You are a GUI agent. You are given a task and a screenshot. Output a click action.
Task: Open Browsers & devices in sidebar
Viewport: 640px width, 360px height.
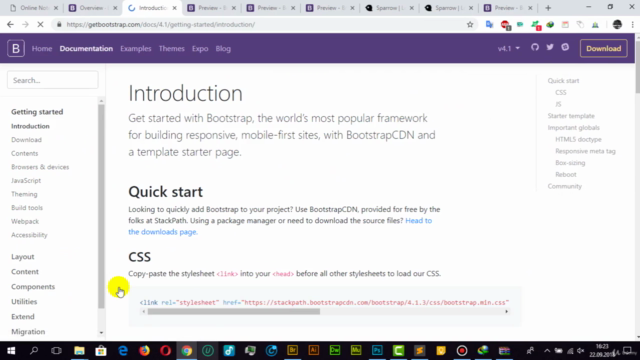(40, 167)
